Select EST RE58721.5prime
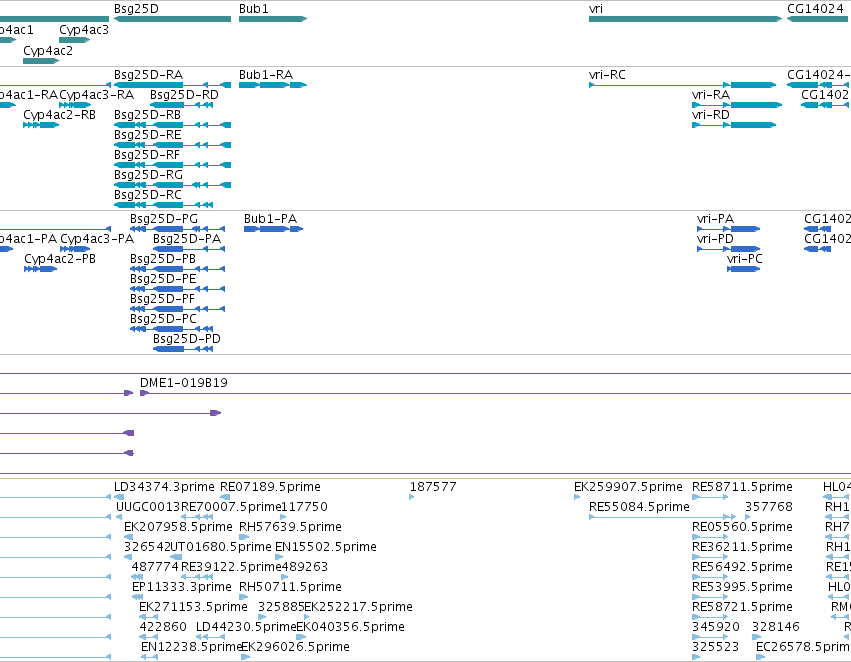The image size is (851, 662). pos(710,618)
